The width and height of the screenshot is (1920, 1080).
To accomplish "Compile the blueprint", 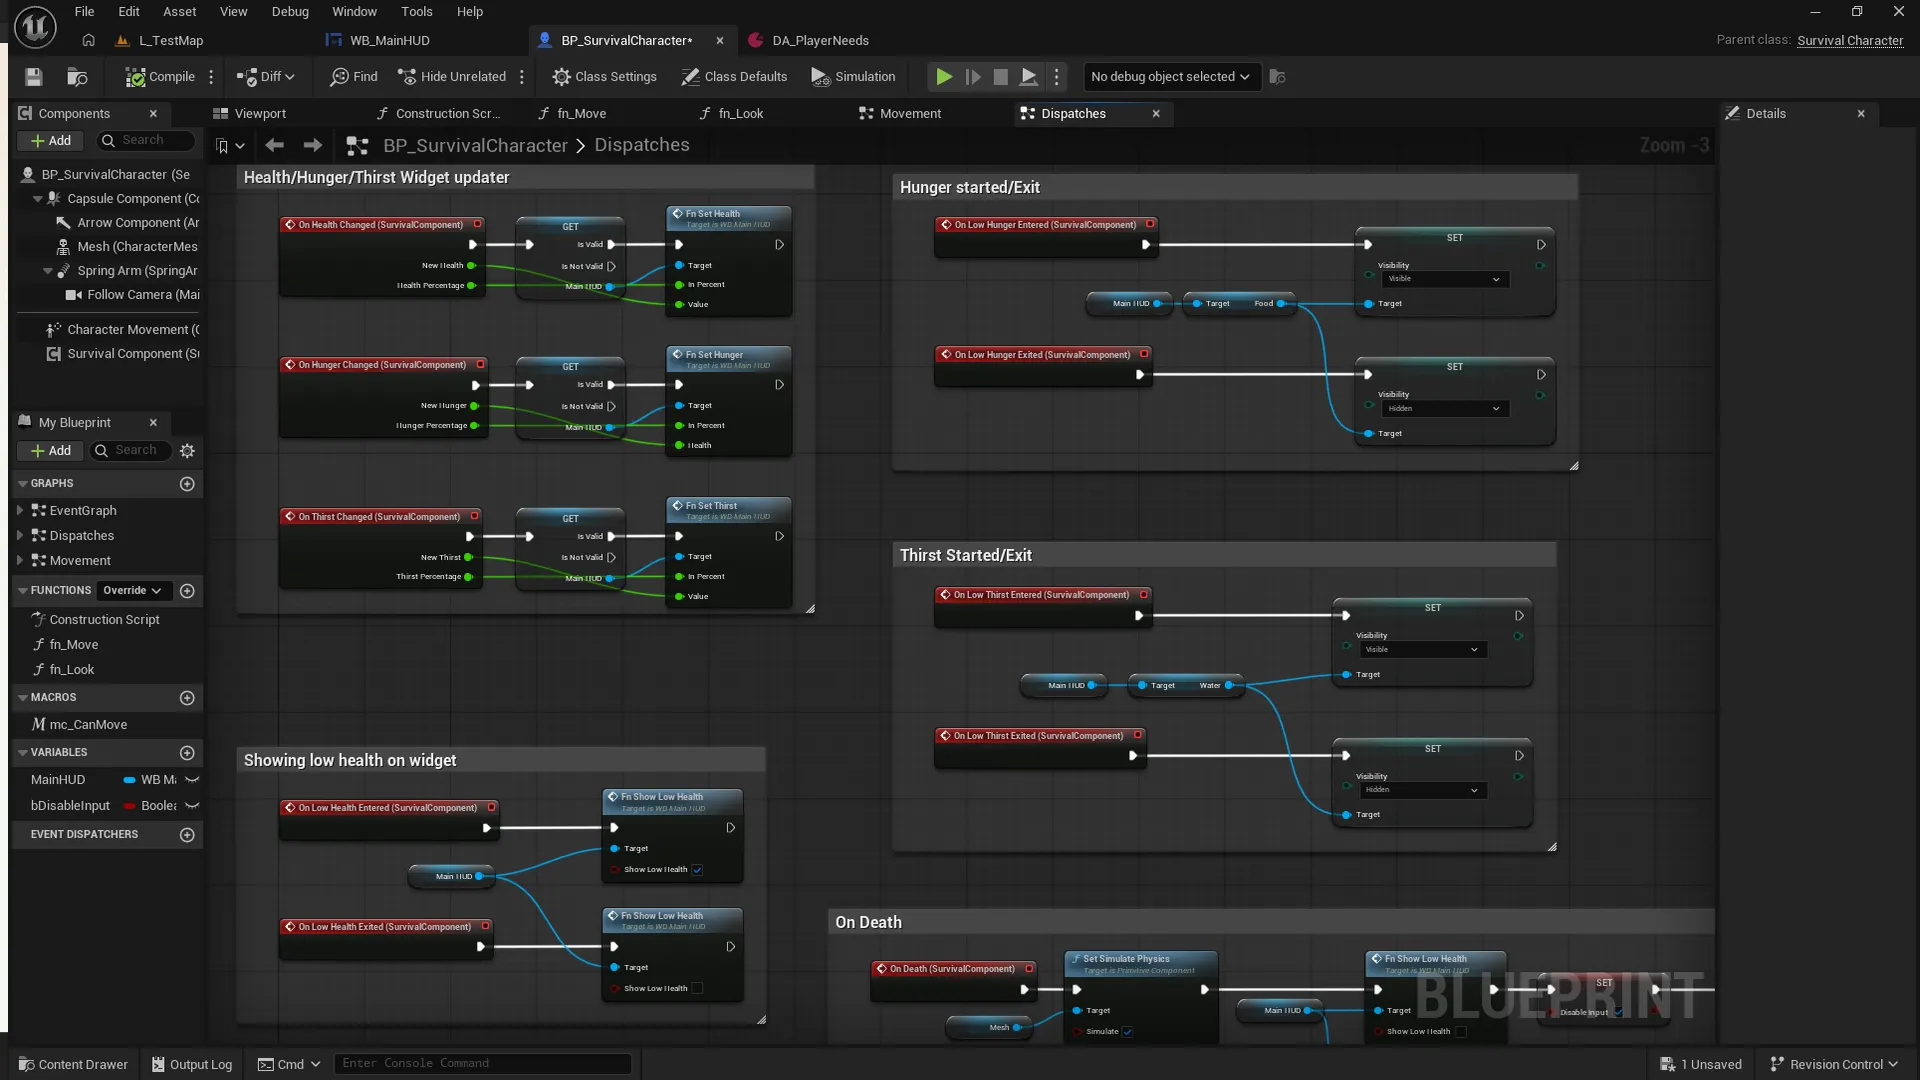I will [160, 77].
